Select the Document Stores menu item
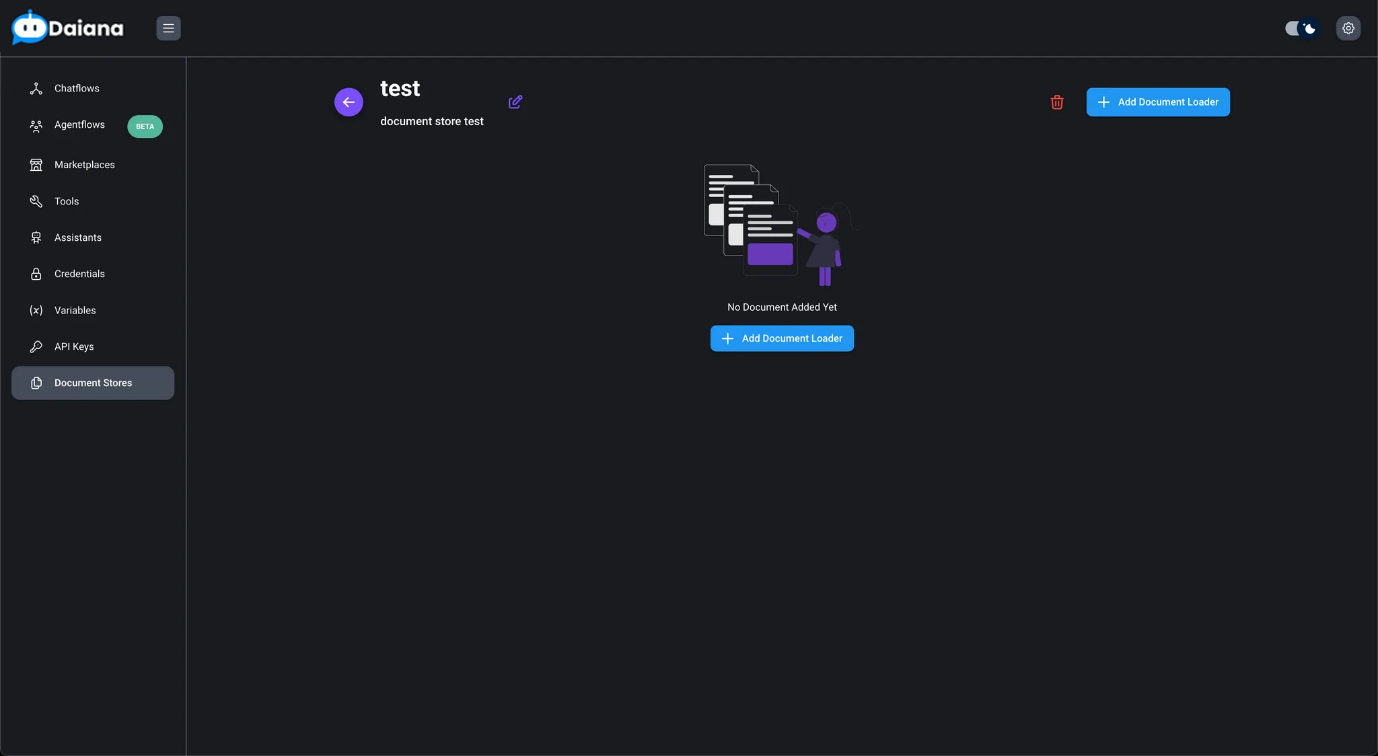Image resolution: width=1378 pixels, height=756 pixels. tap(92, 383)
